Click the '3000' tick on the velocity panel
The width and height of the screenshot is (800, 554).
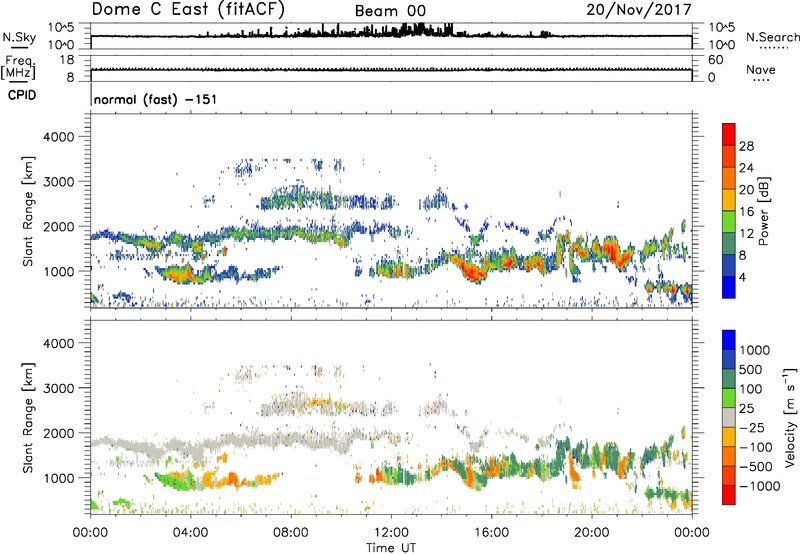pos(58,388)
